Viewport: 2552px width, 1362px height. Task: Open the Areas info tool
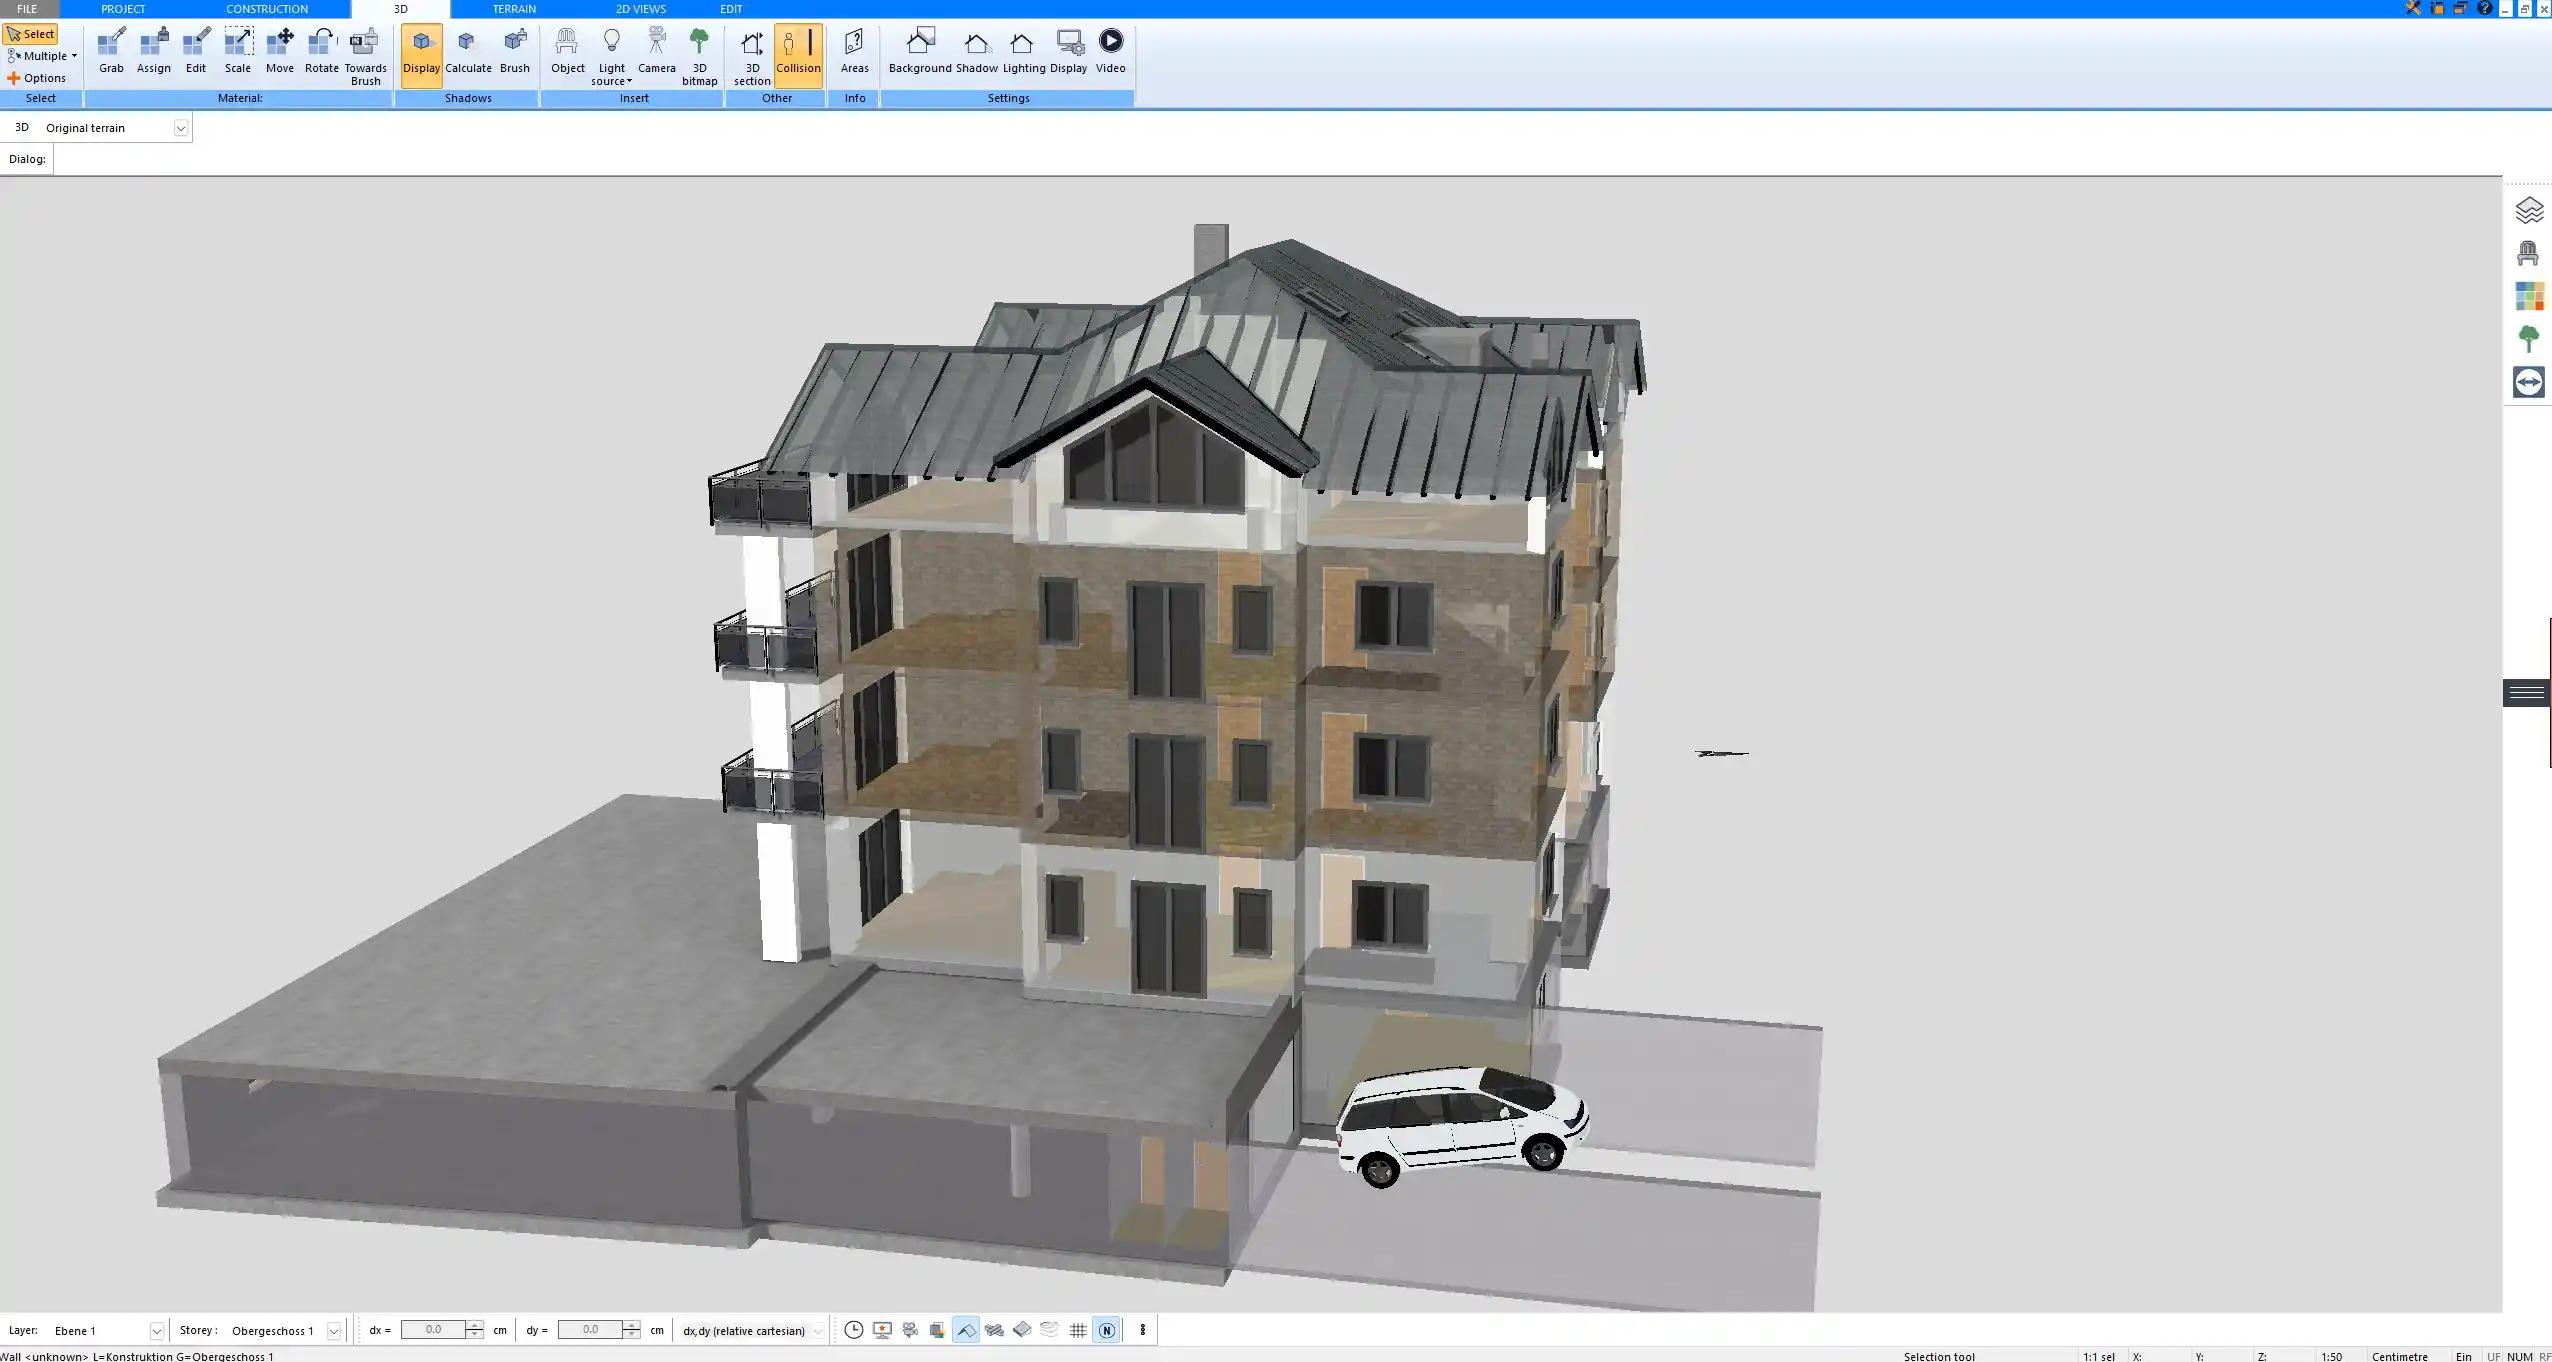855,50
